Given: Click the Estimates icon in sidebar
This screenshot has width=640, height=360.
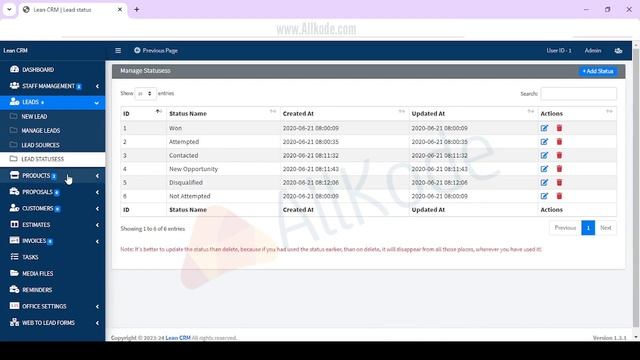Looking at the screenshot, I should tap(14, 224).
